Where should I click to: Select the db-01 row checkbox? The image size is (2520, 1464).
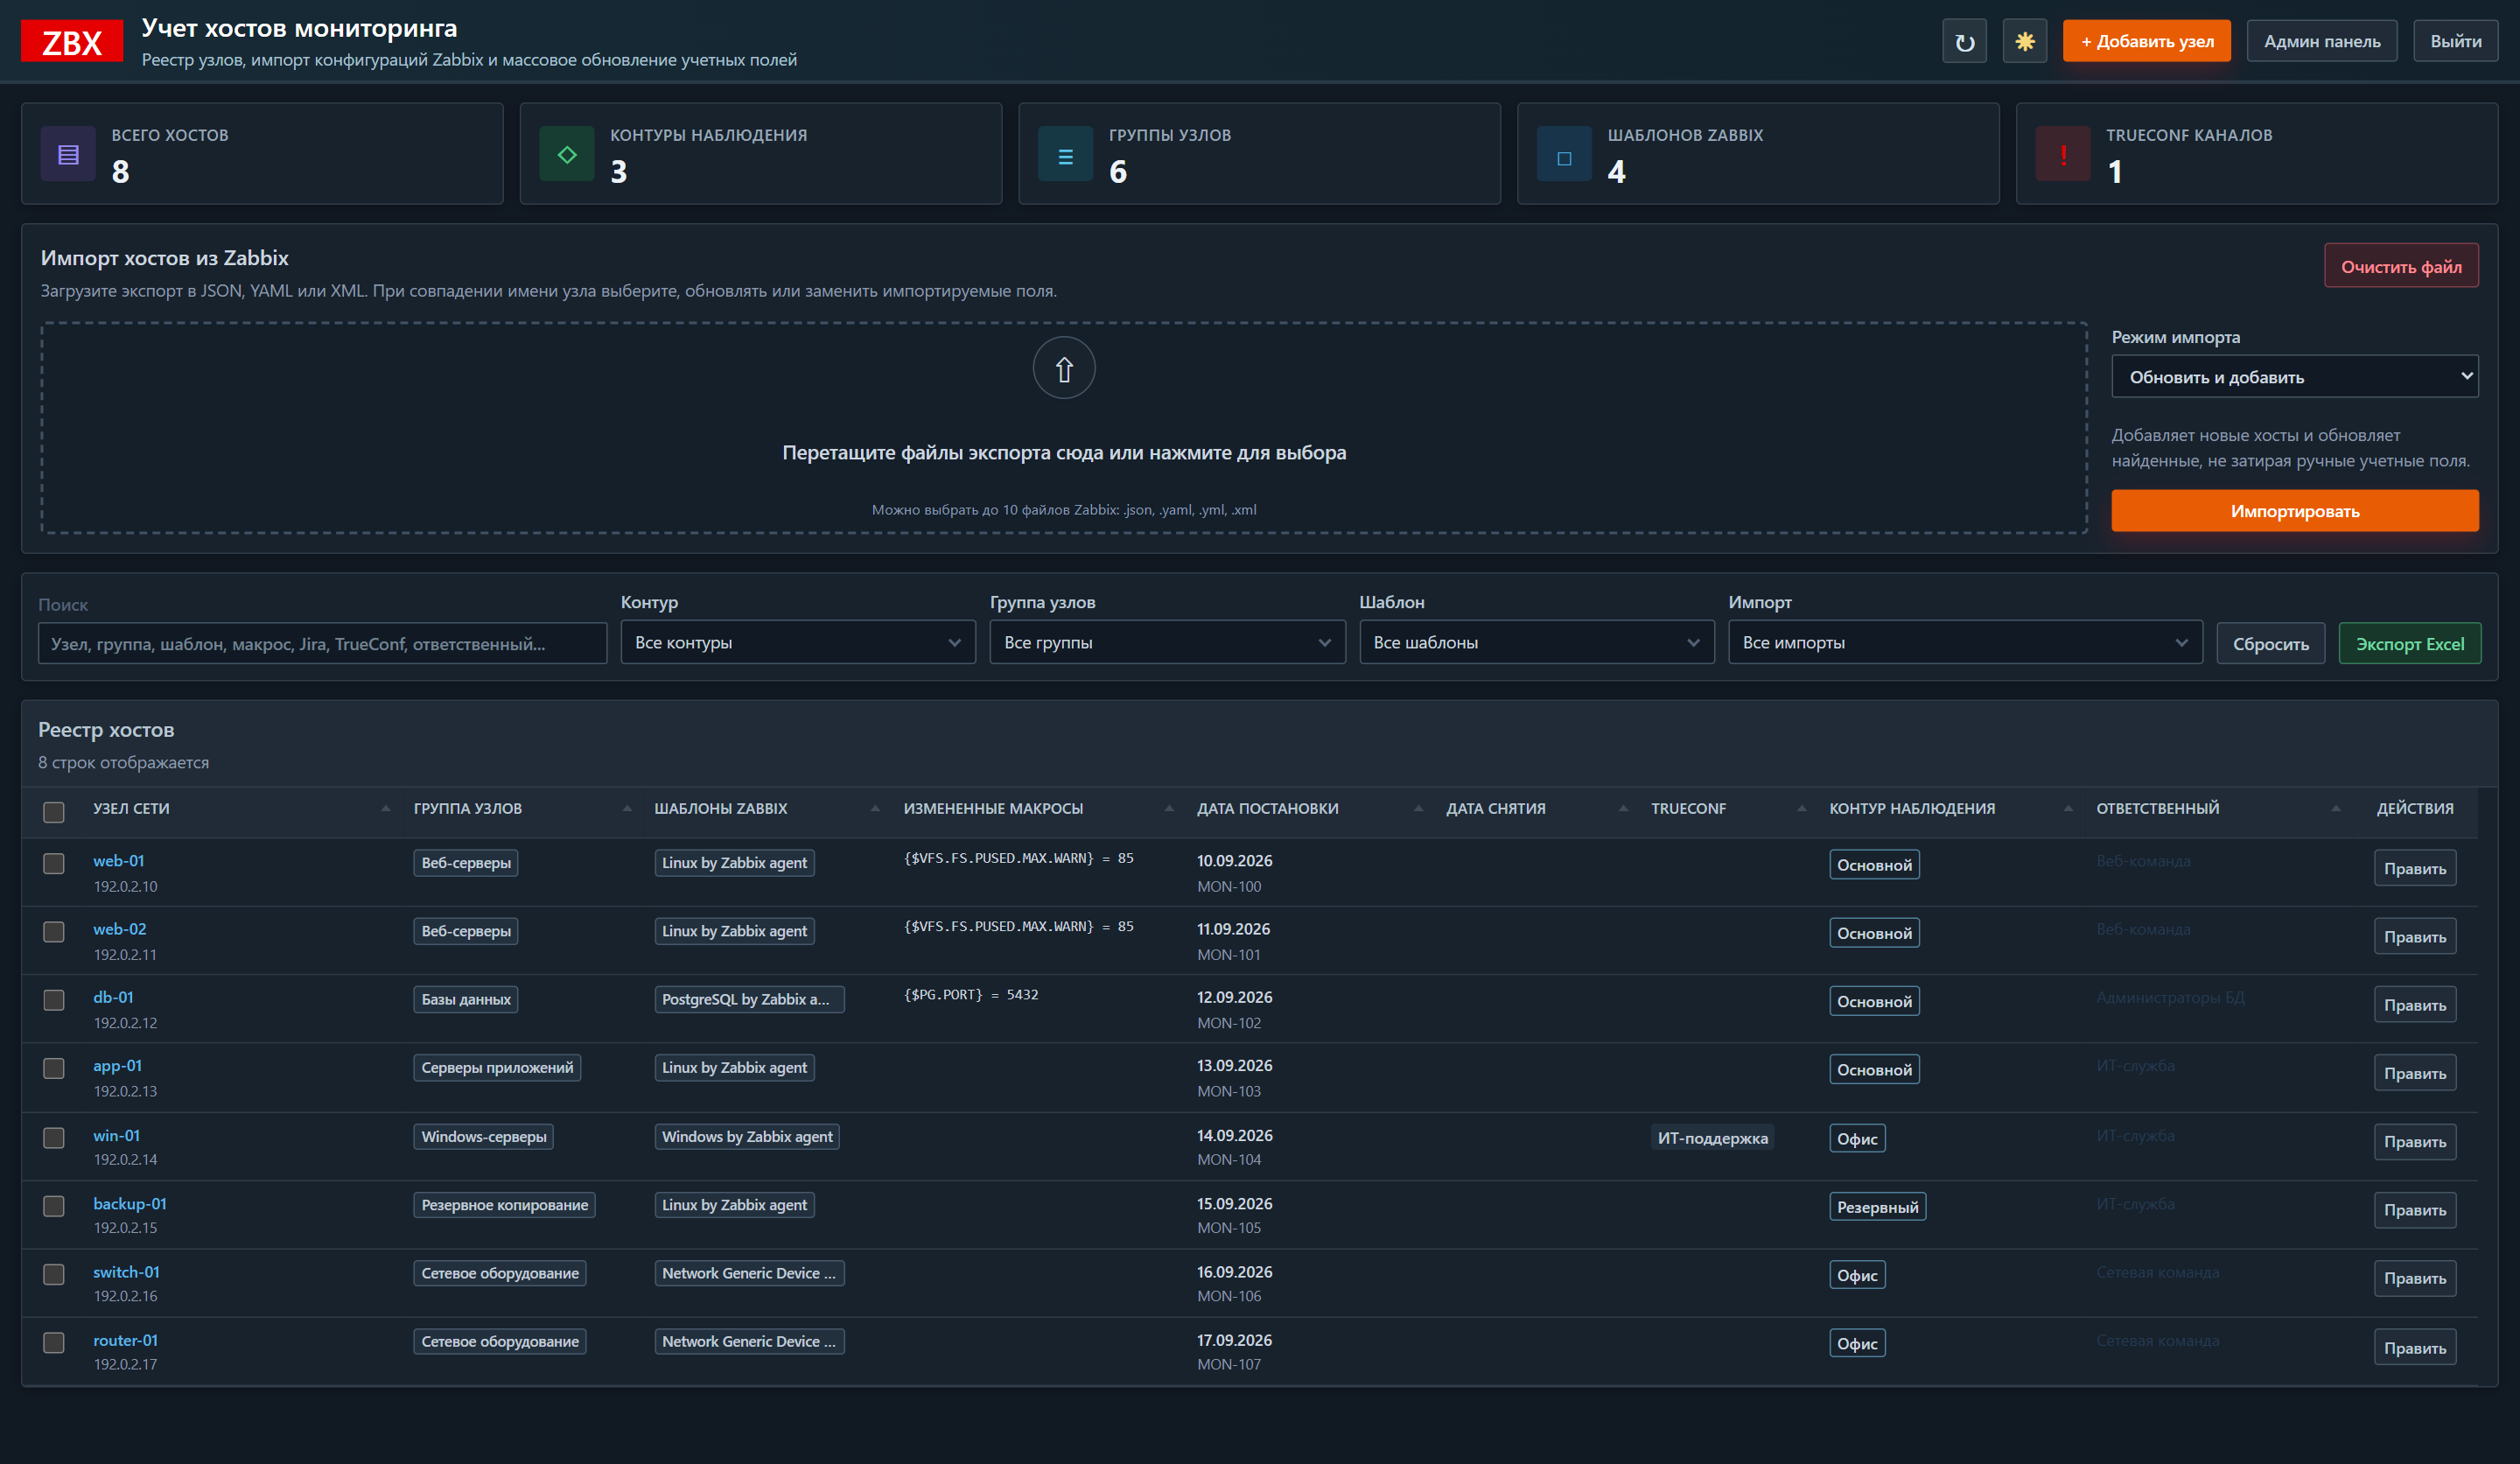54,1000
